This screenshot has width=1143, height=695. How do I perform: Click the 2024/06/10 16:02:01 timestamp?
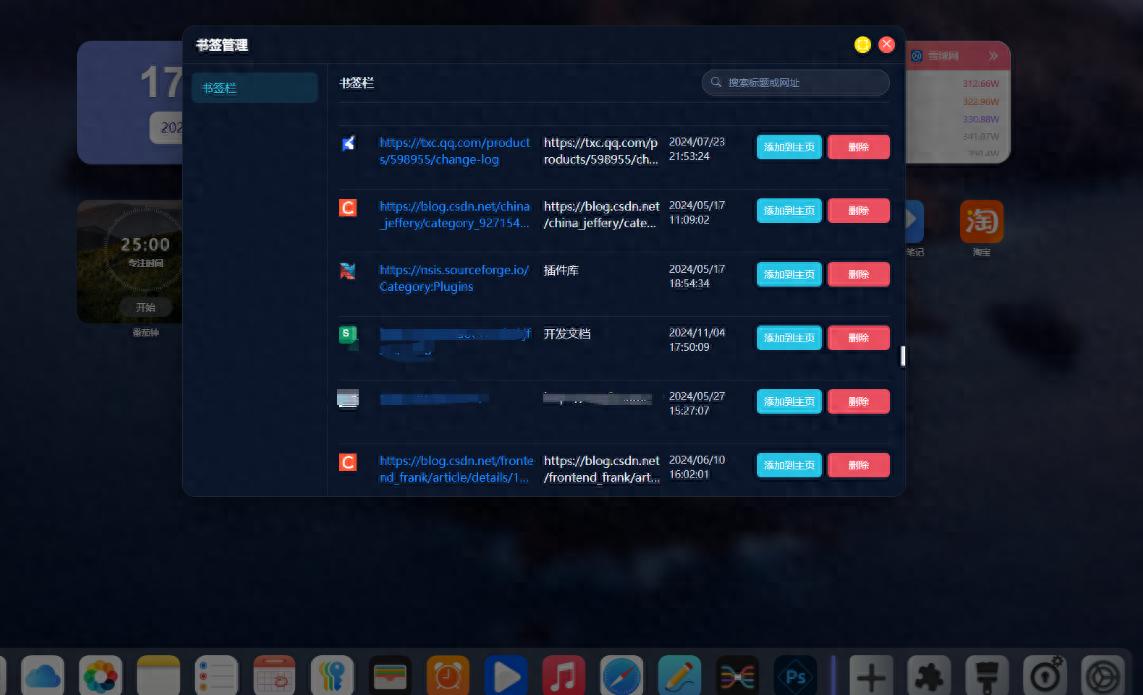pyautogui.click(x=697, y=467)
